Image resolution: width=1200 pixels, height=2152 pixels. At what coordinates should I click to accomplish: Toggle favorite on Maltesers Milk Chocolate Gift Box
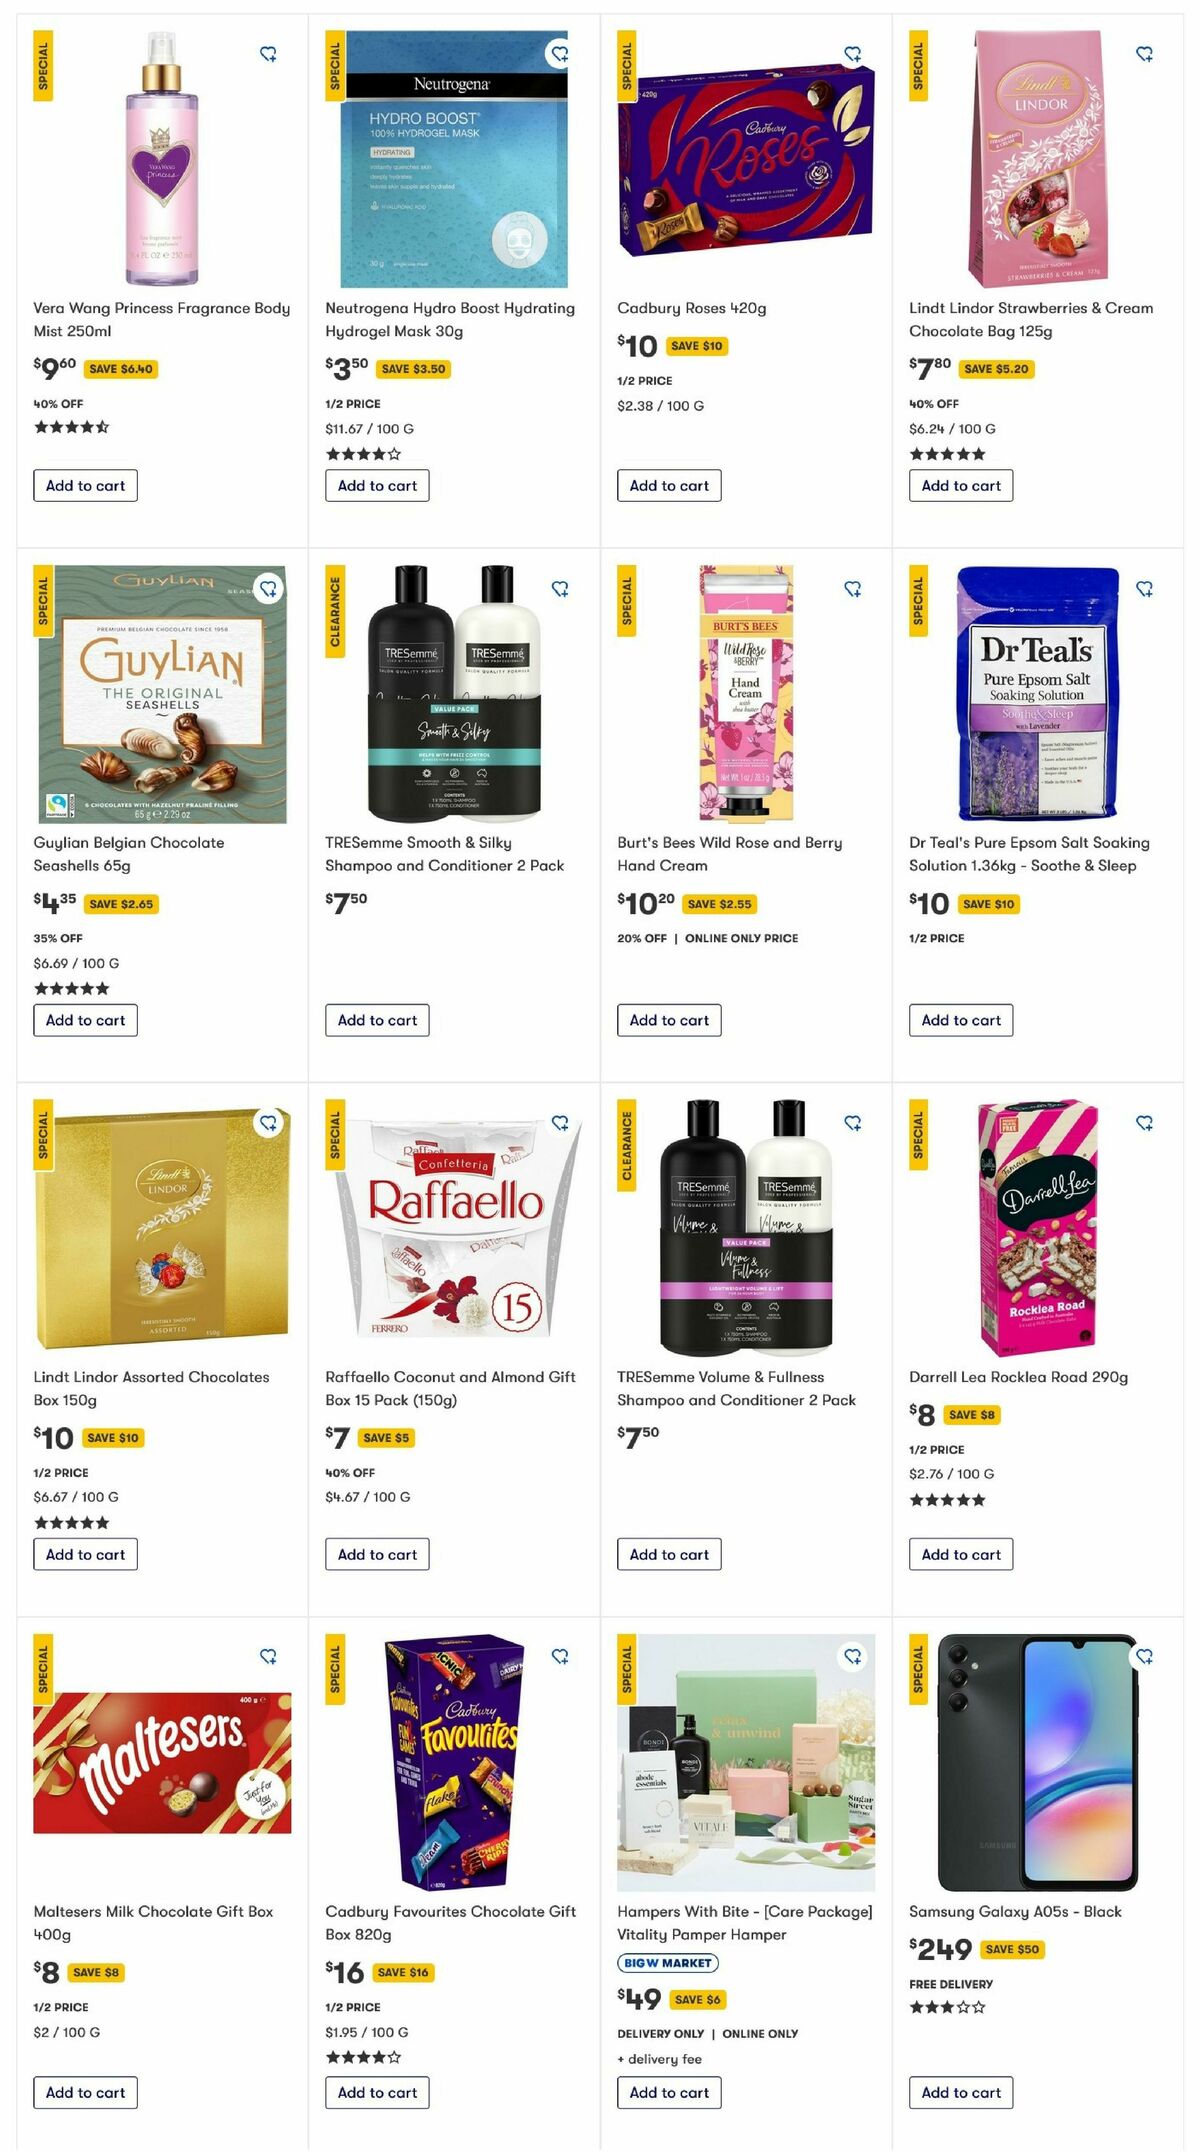[268, 1654]
